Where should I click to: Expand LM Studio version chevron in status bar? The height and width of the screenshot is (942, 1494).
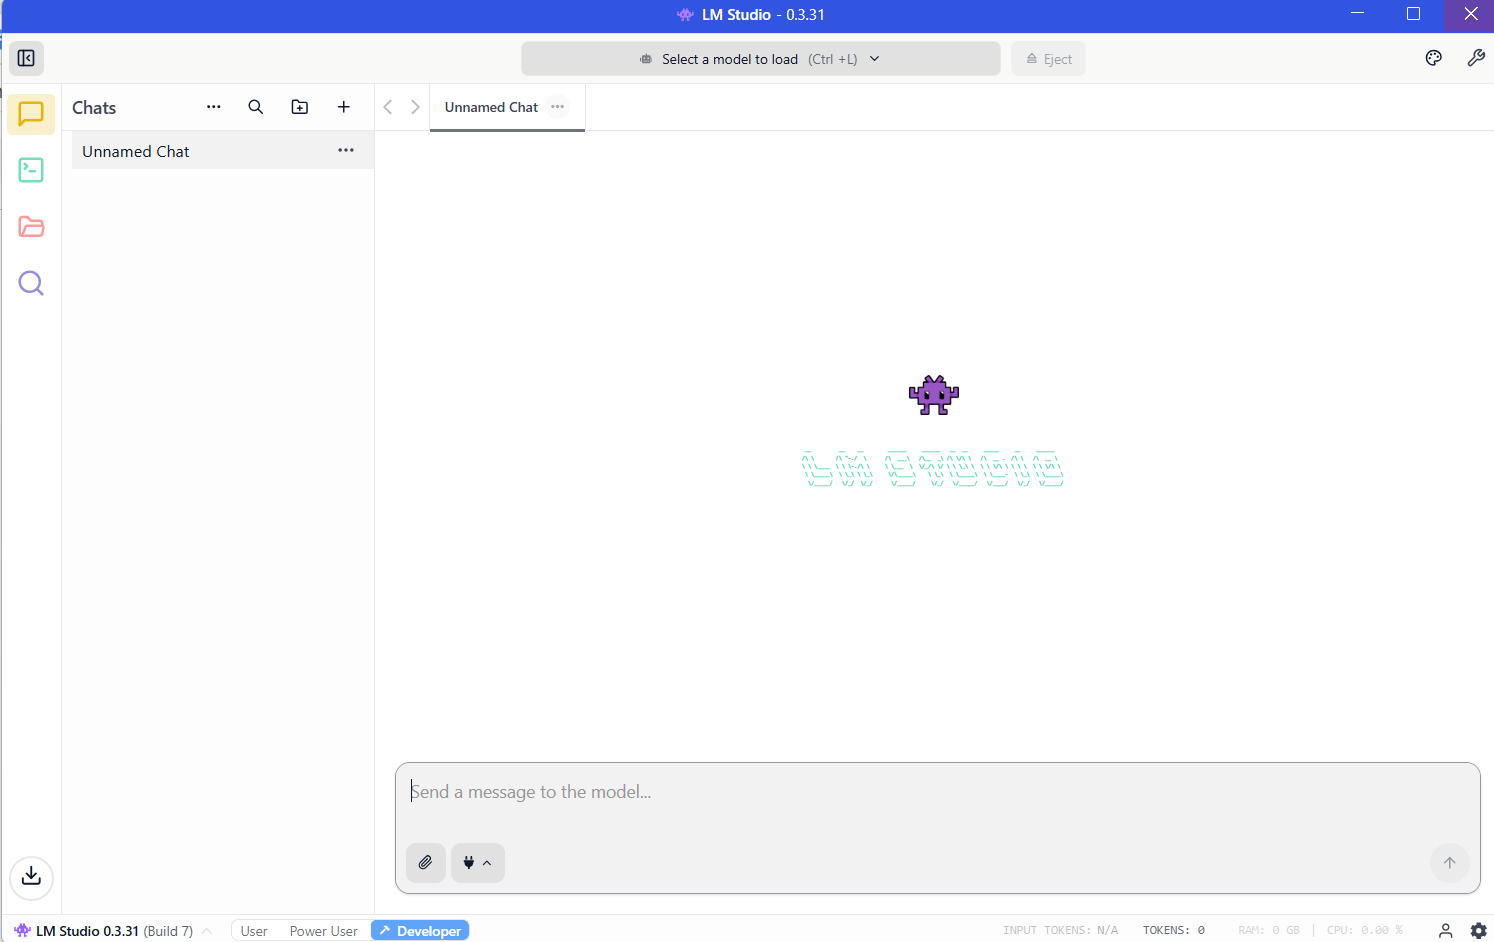(207, 931)
